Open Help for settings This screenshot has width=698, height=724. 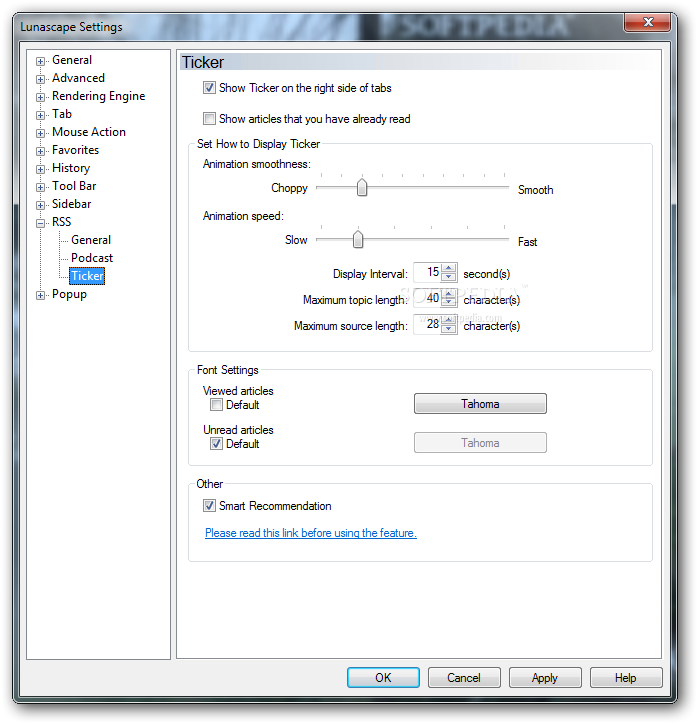[x=626, y=677]
